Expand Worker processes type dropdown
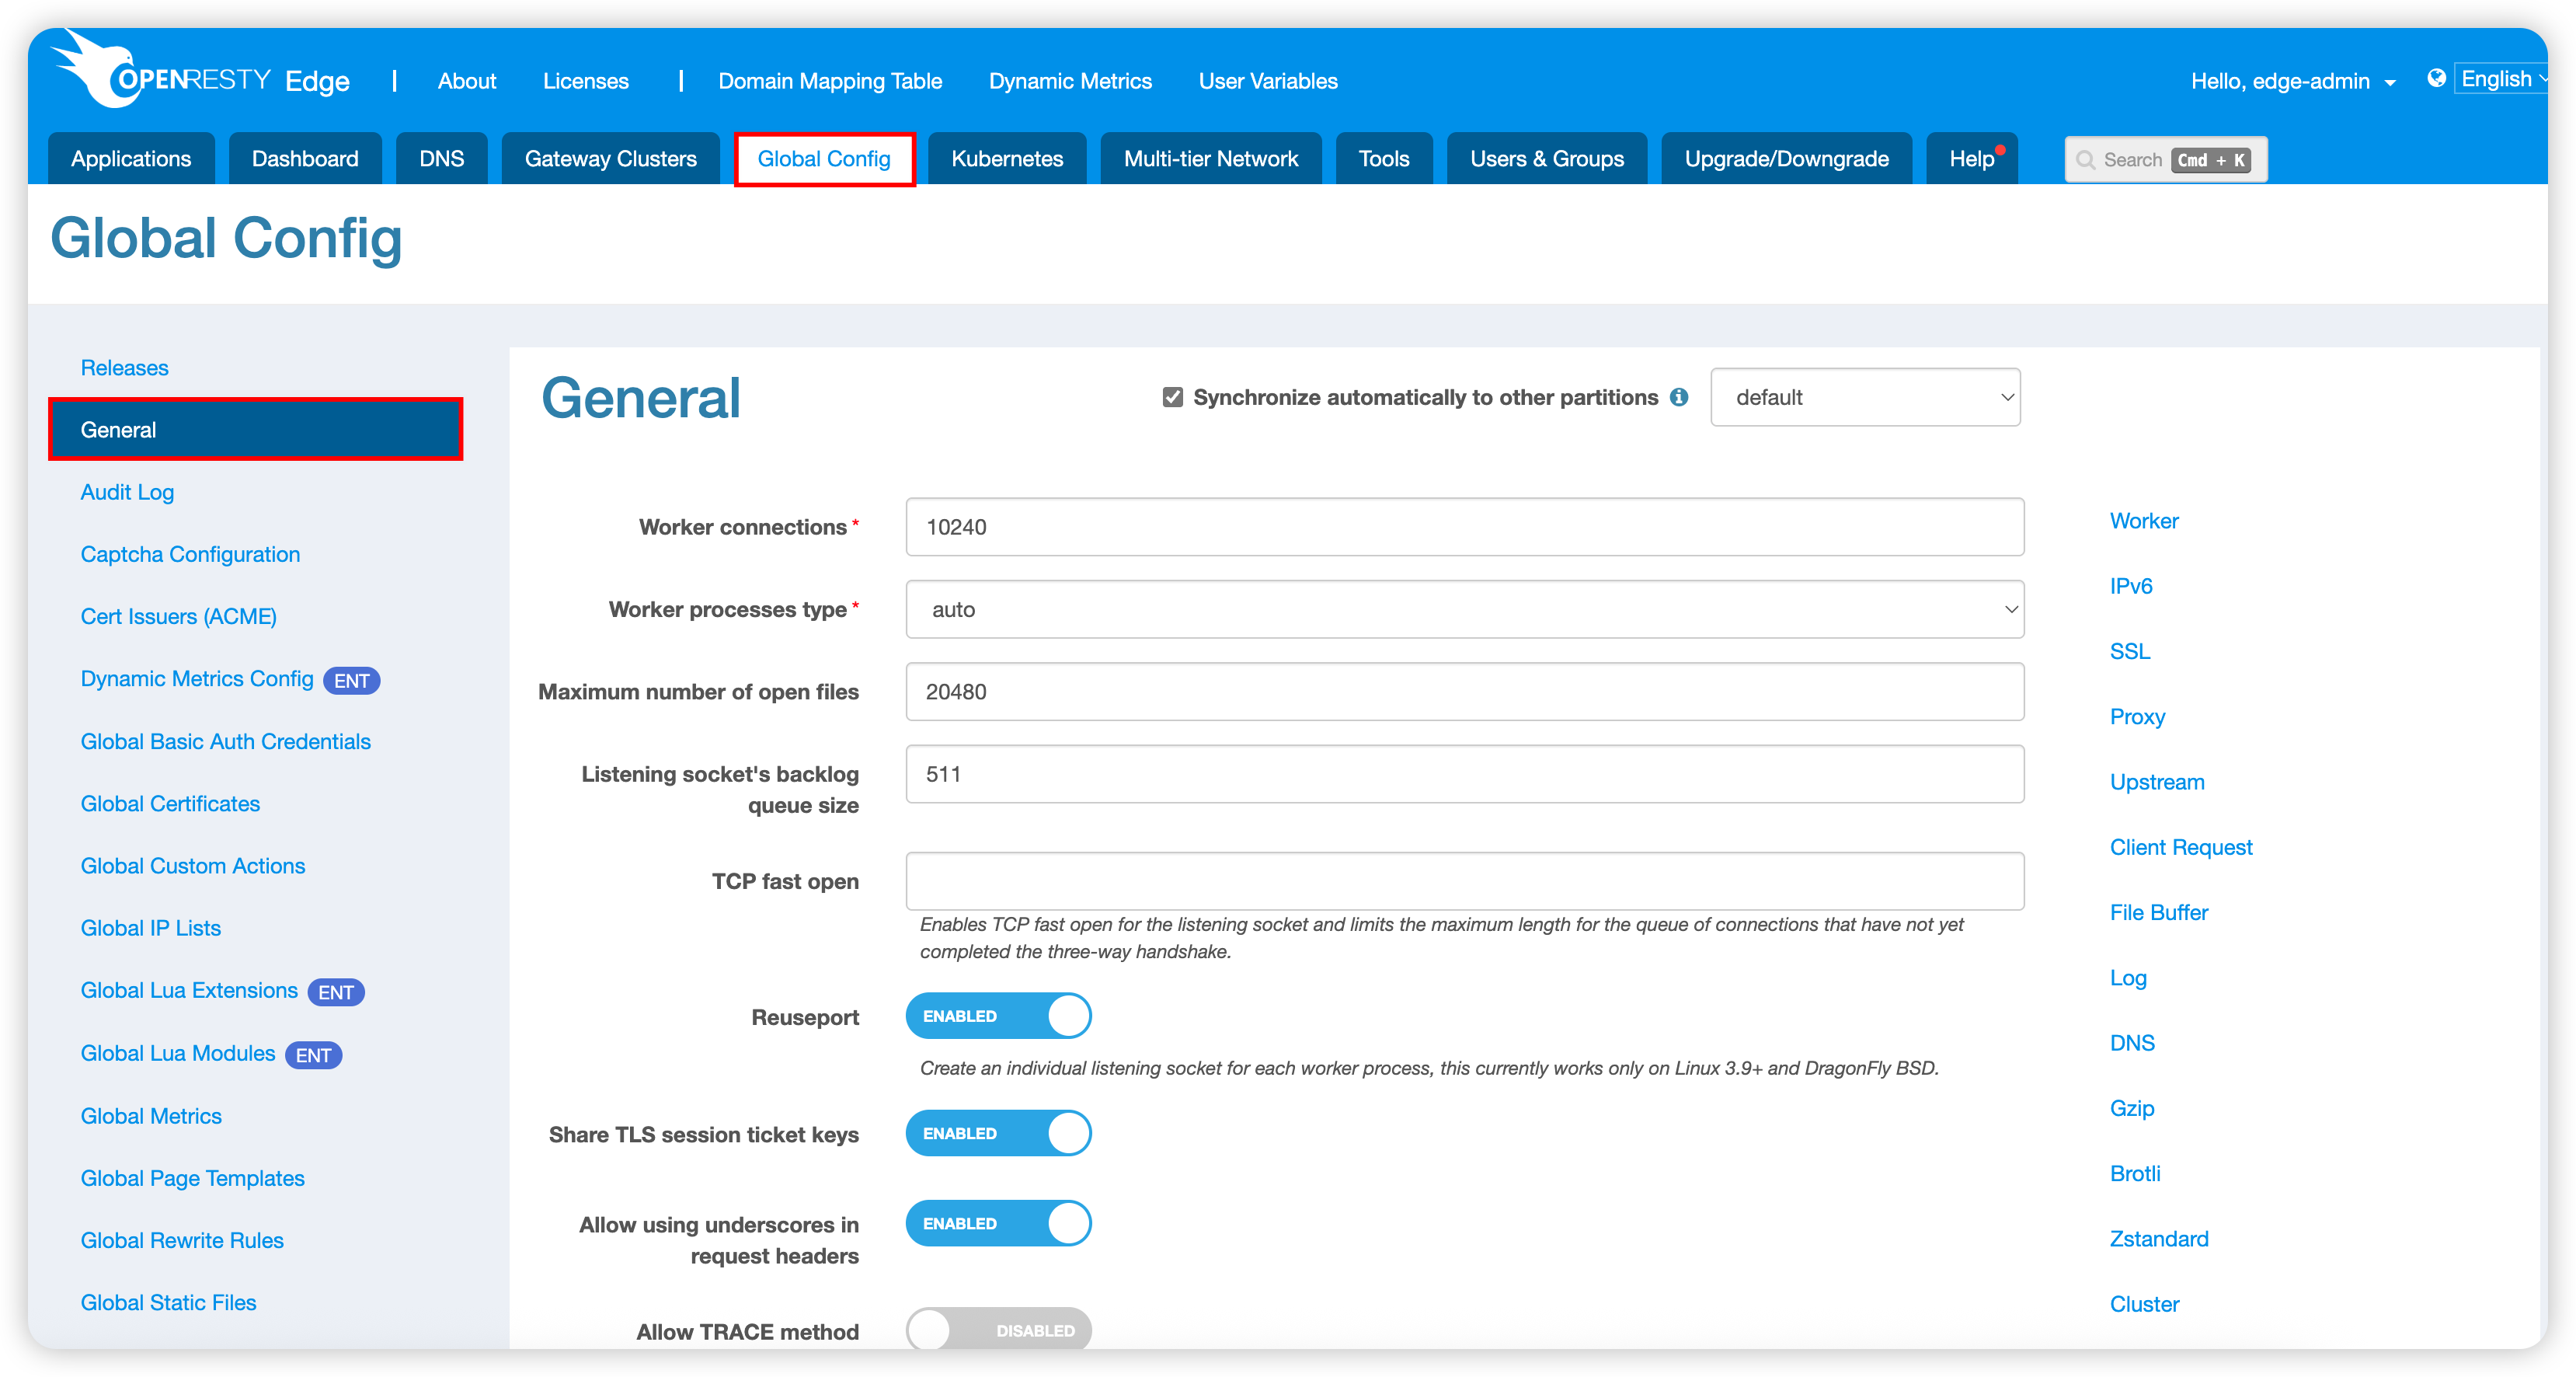Viewport: 2576px width, 1377px height. 1464,609
